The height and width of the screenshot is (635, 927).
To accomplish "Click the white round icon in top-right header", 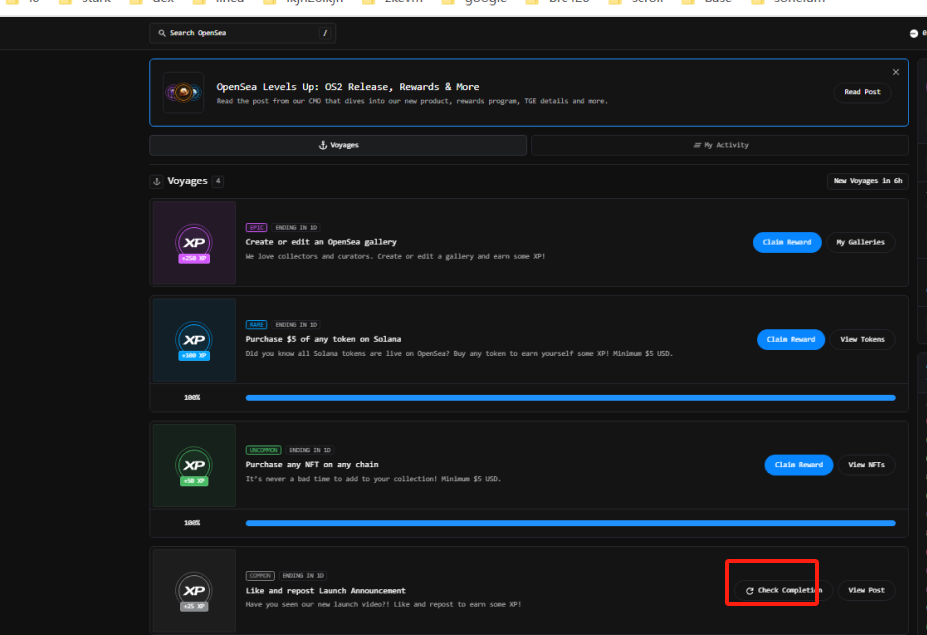I will (913, 33).
